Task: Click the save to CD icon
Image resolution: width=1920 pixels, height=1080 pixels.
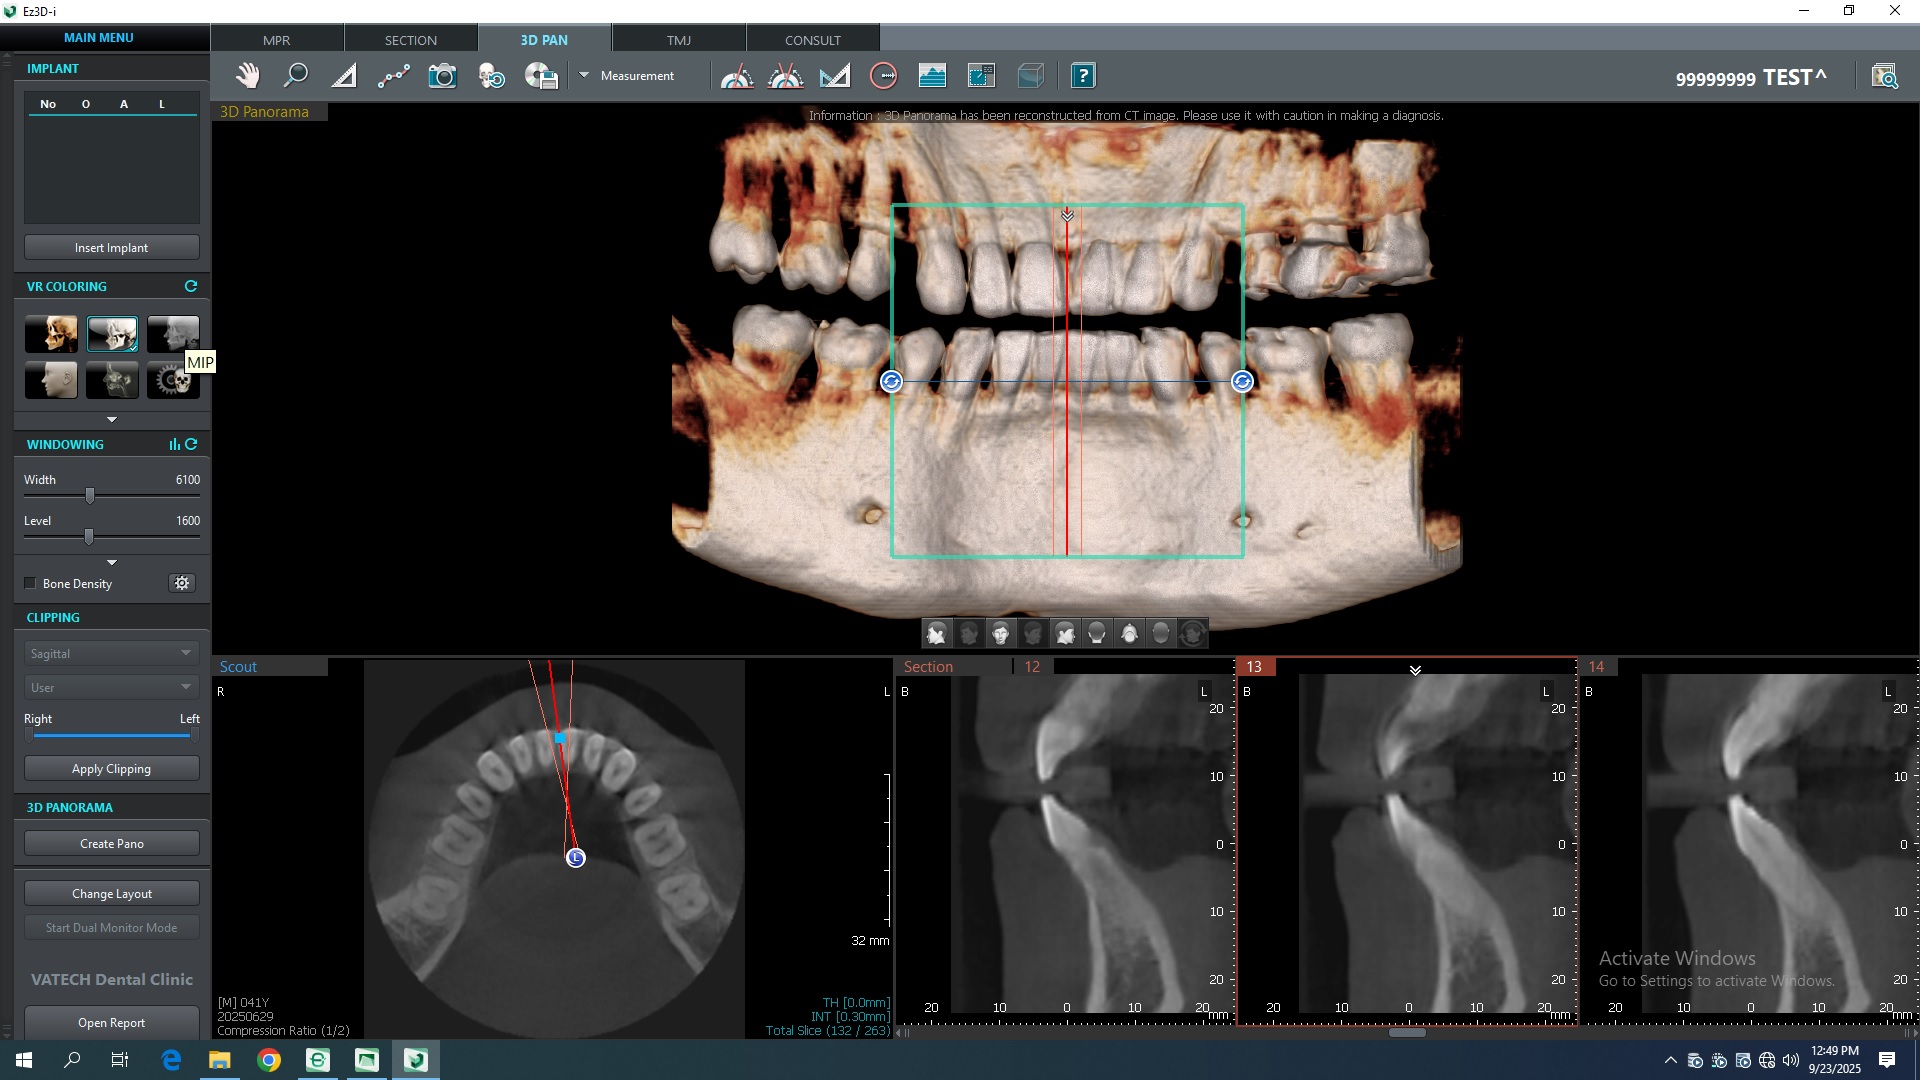Action: pos(541,76)
